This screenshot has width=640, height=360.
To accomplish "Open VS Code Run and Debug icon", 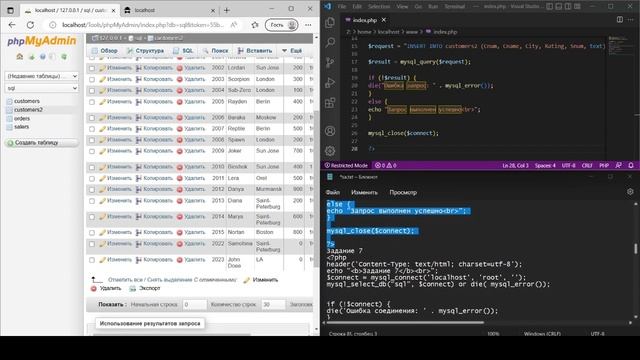I will tap(330, 82).
